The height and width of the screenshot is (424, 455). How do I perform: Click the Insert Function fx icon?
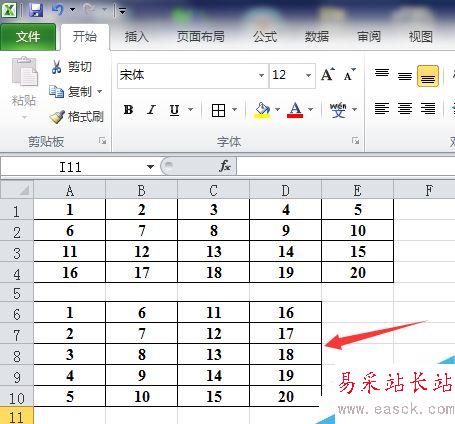tap(224, 166)
